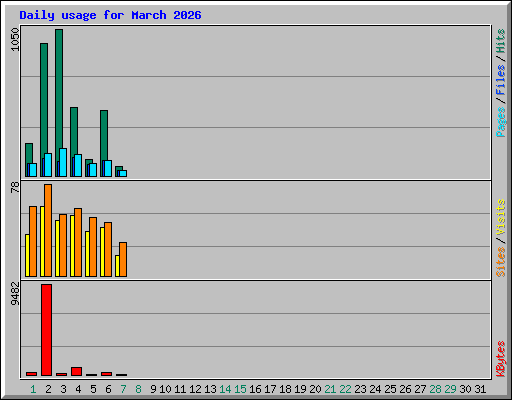Select the cyan pages bar for day 2

(48, 165)
